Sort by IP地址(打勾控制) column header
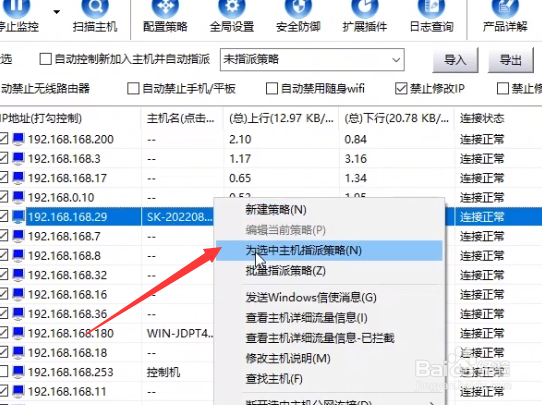 [x=70, y=119]
